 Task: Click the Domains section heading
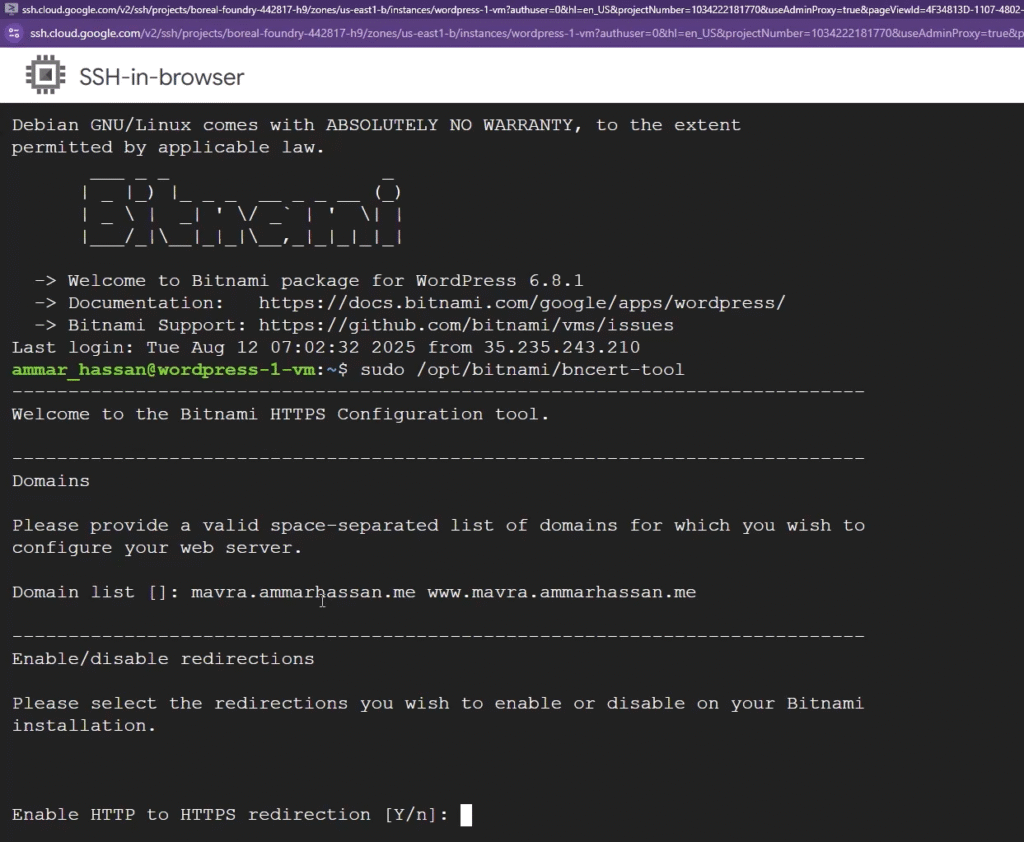pos(51,481)
